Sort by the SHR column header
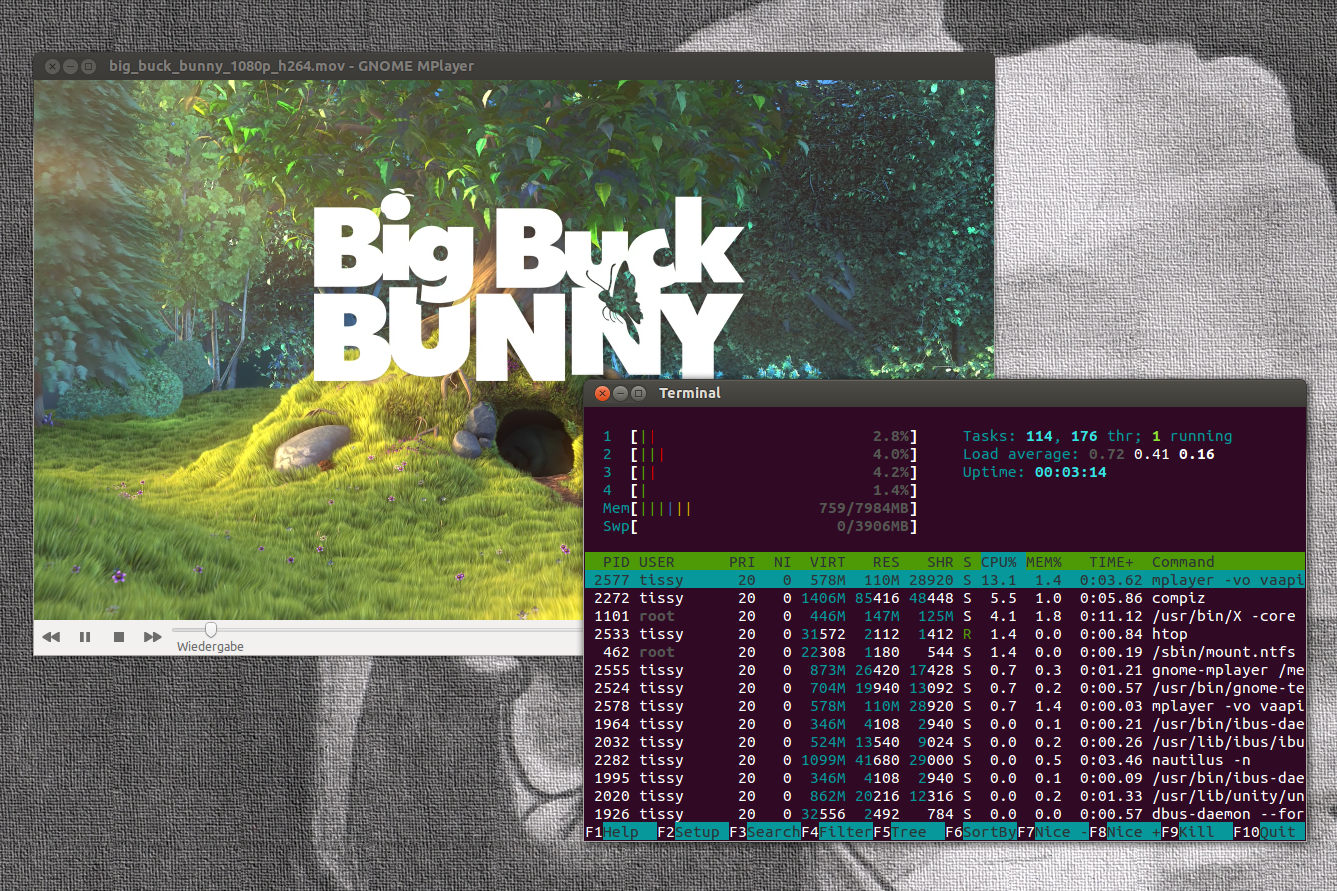Image resolution: width=1337 pixels, height=891 pixels. pos(940,562)
